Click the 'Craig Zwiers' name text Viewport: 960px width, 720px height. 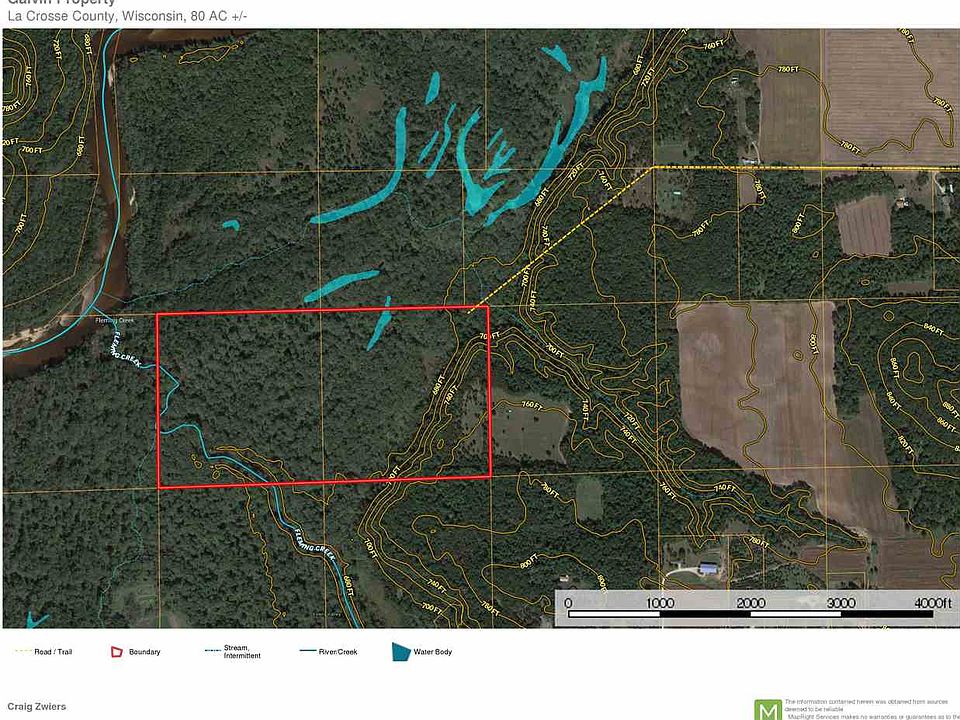(36, 706)
